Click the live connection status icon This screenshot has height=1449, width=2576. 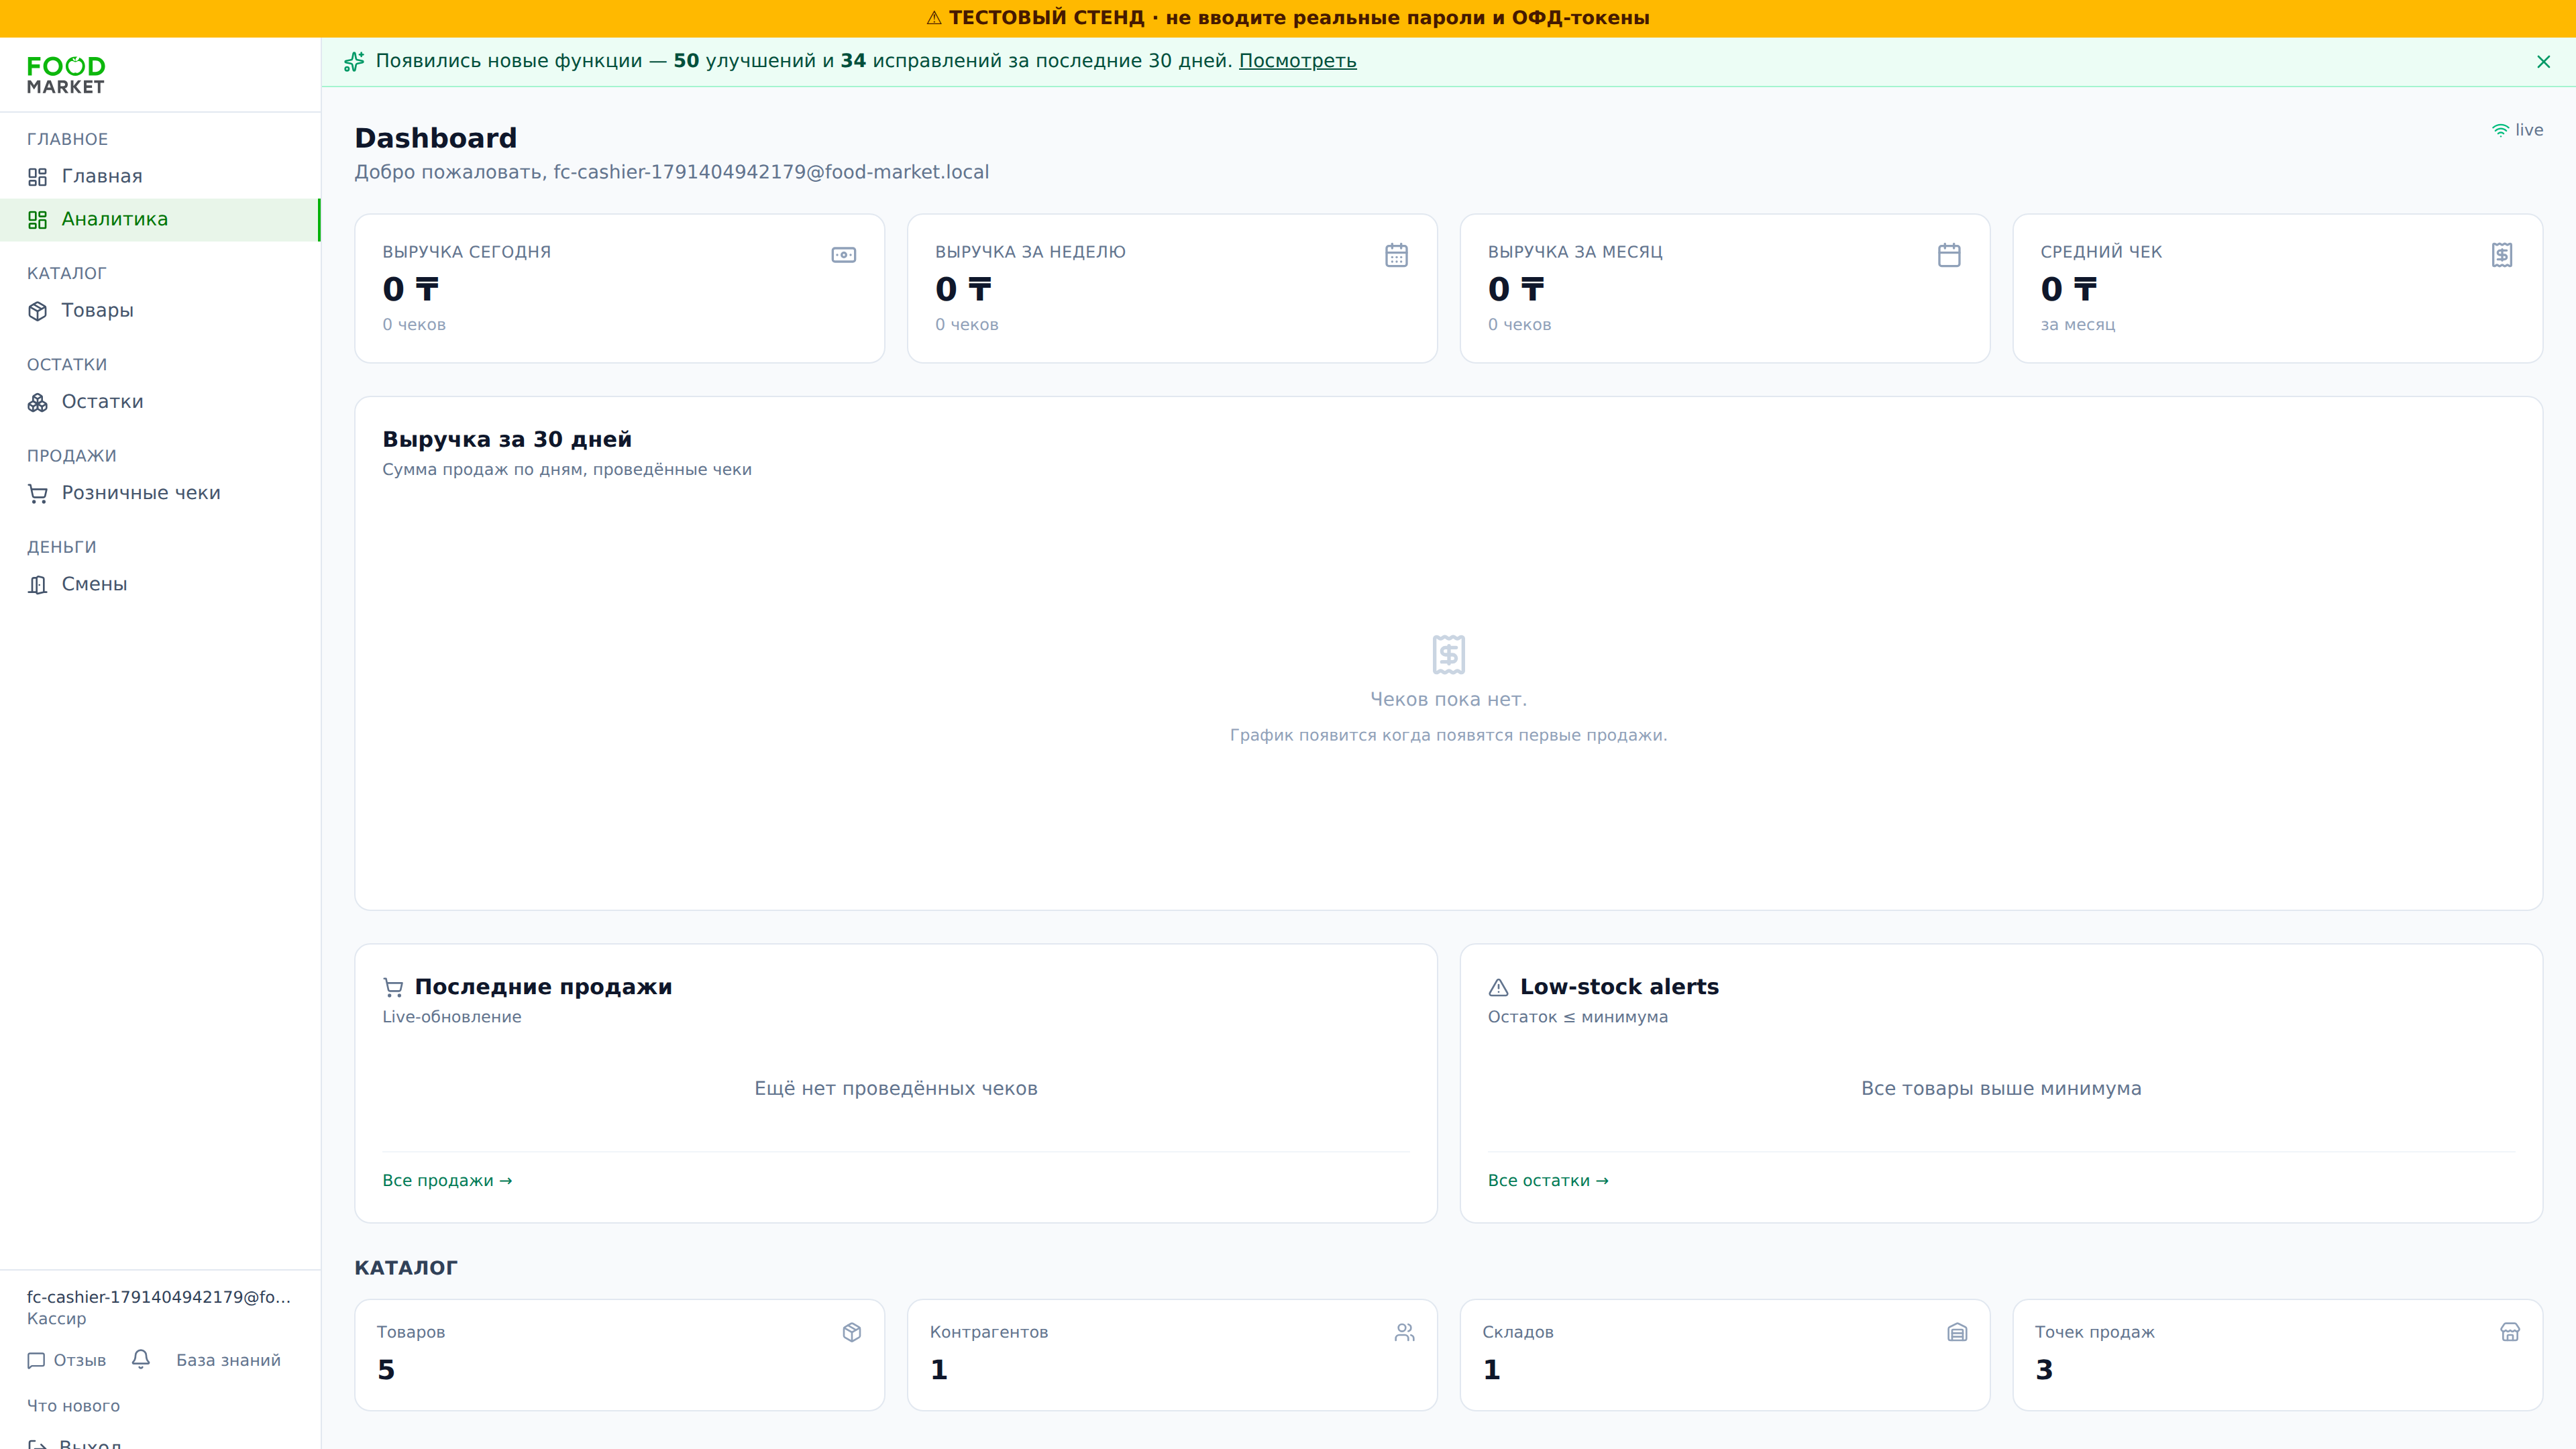coord(2500,130)
